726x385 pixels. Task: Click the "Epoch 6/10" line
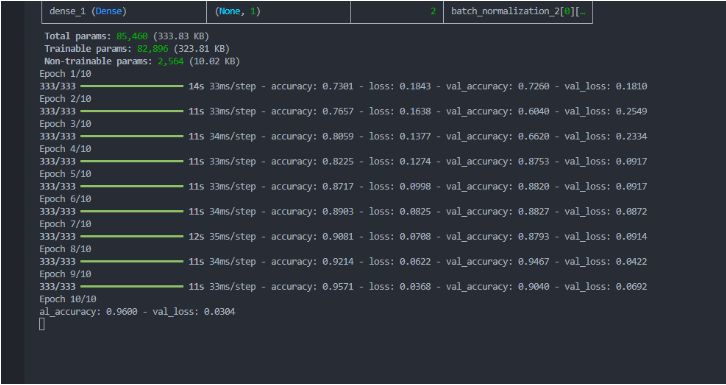tap(65, 199)
